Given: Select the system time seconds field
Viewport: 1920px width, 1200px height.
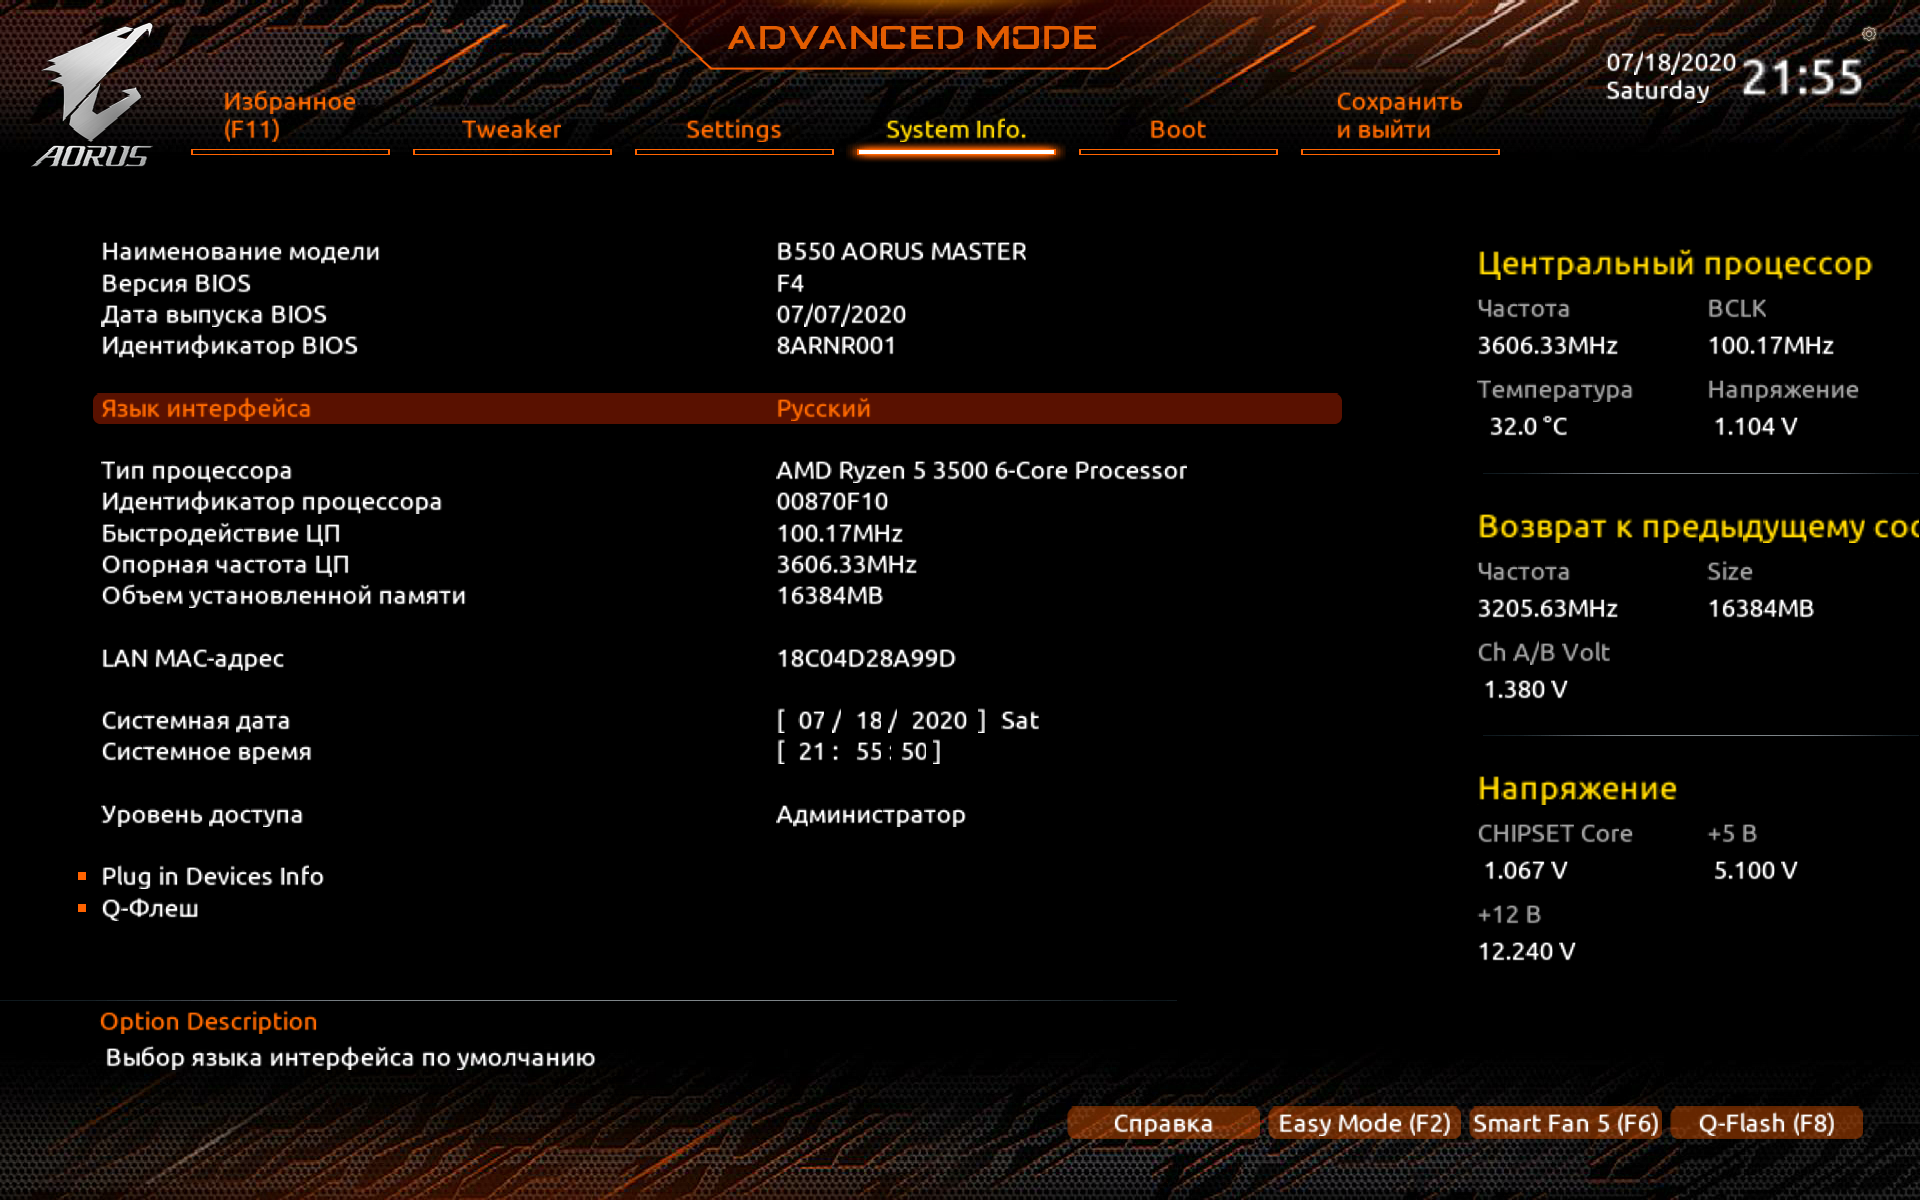Looking at the screenshot, I should click(x=913, y=752).
